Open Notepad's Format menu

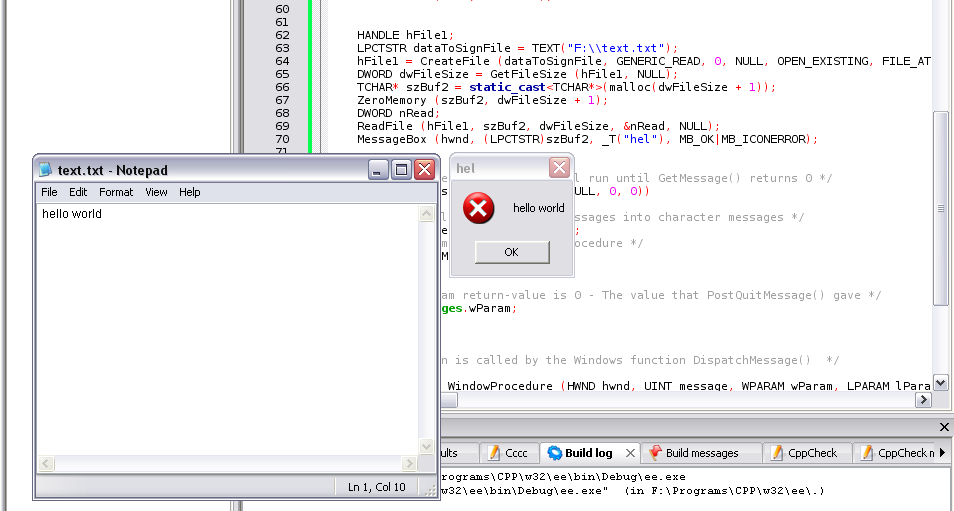tap(116, 192)
